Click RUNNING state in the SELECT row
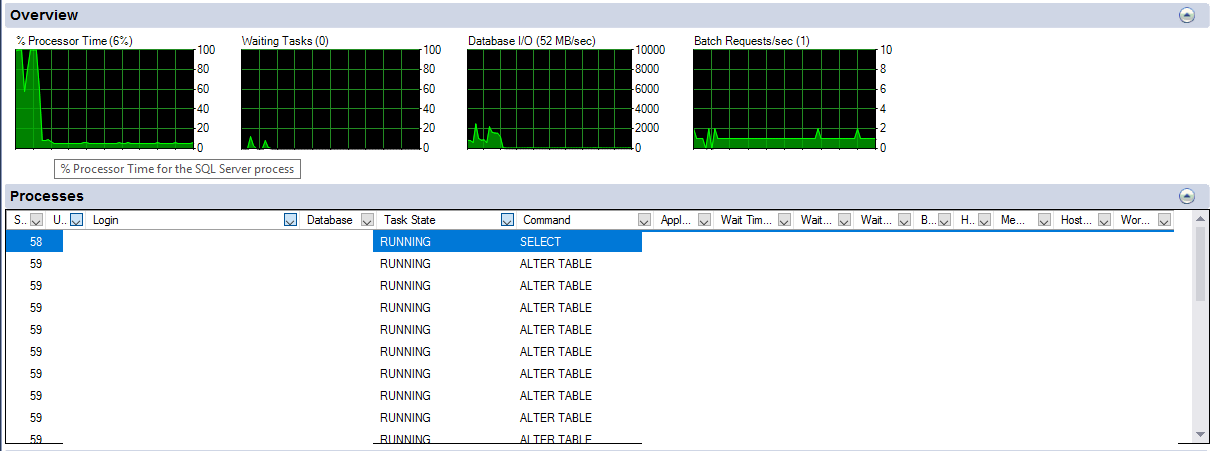1212x451 pixels. [443, 242]
